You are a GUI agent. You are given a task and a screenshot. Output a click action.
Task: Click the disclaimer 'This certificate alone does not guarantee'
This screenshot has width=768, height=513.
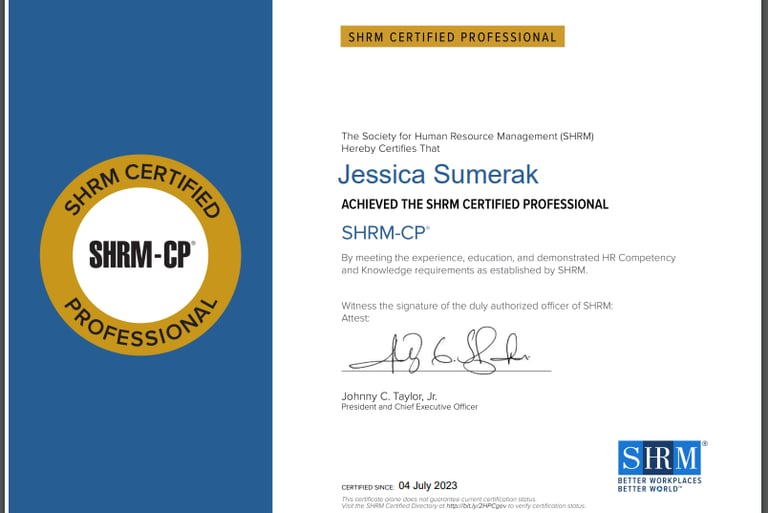pyautogui.click(x=438, y=499)
